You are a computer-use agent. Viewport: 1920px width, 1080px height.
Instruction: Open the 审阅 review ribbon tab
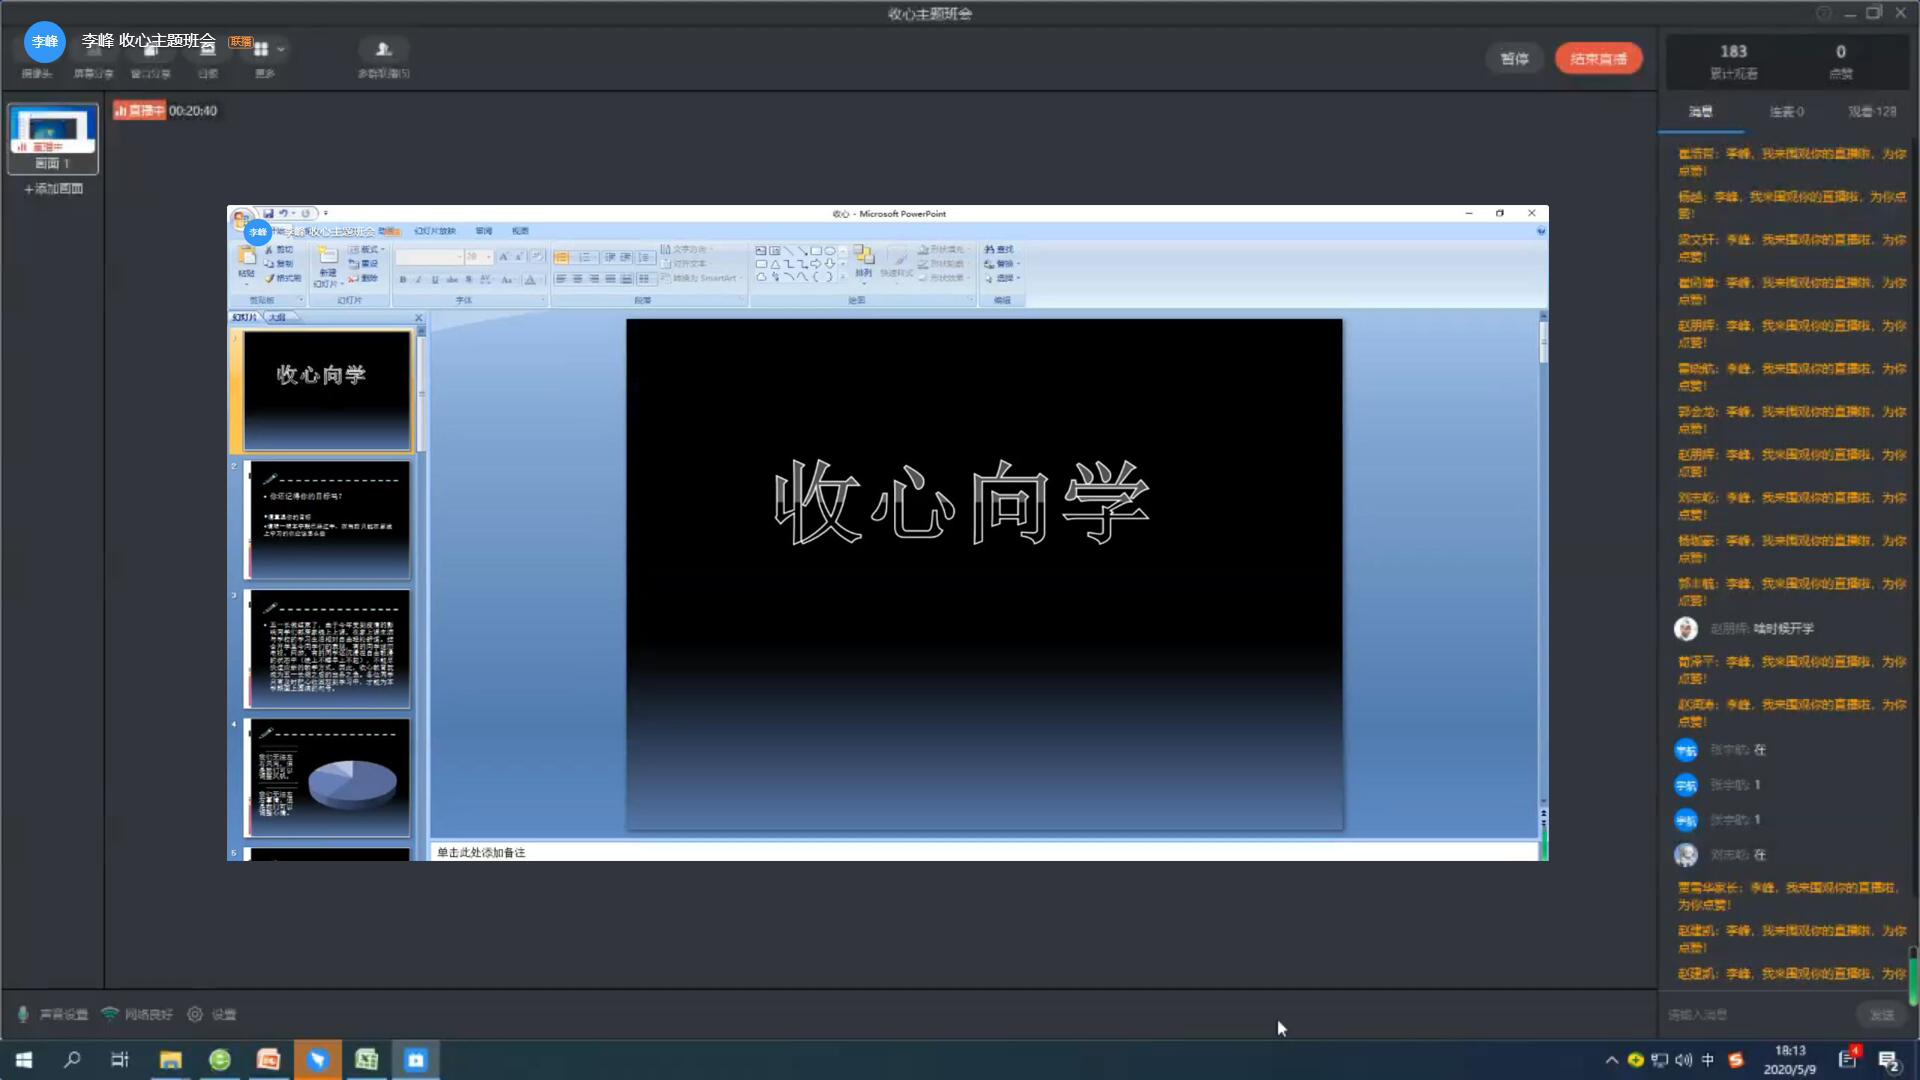pos(484,231)
